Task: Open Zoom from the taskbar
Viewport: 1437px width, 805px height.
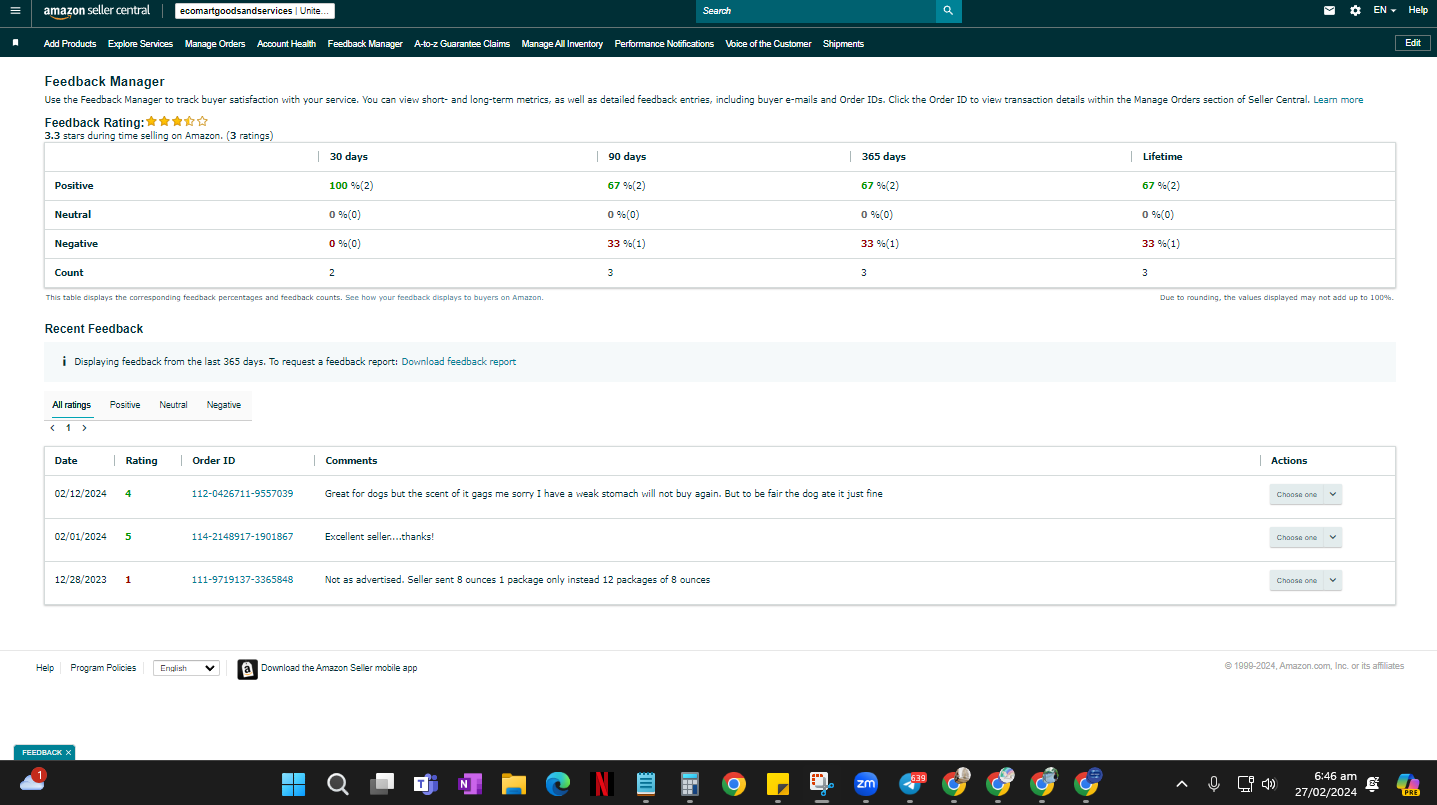Action: point(866,784)
